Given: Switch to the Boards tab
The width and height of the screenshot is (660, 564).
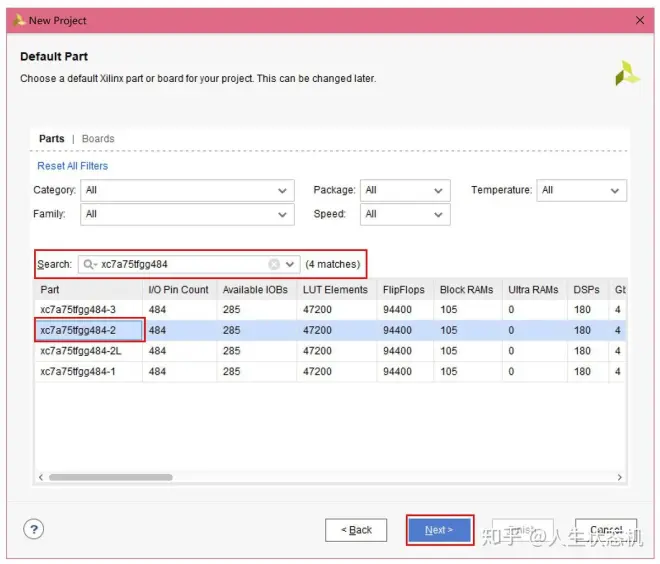Looking at the screenshot, I should coord(98,138).
